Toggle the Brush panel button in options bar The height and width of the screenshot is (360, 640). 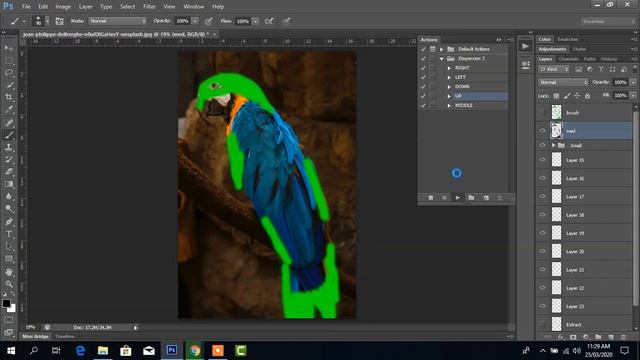(x=60, y=21)
